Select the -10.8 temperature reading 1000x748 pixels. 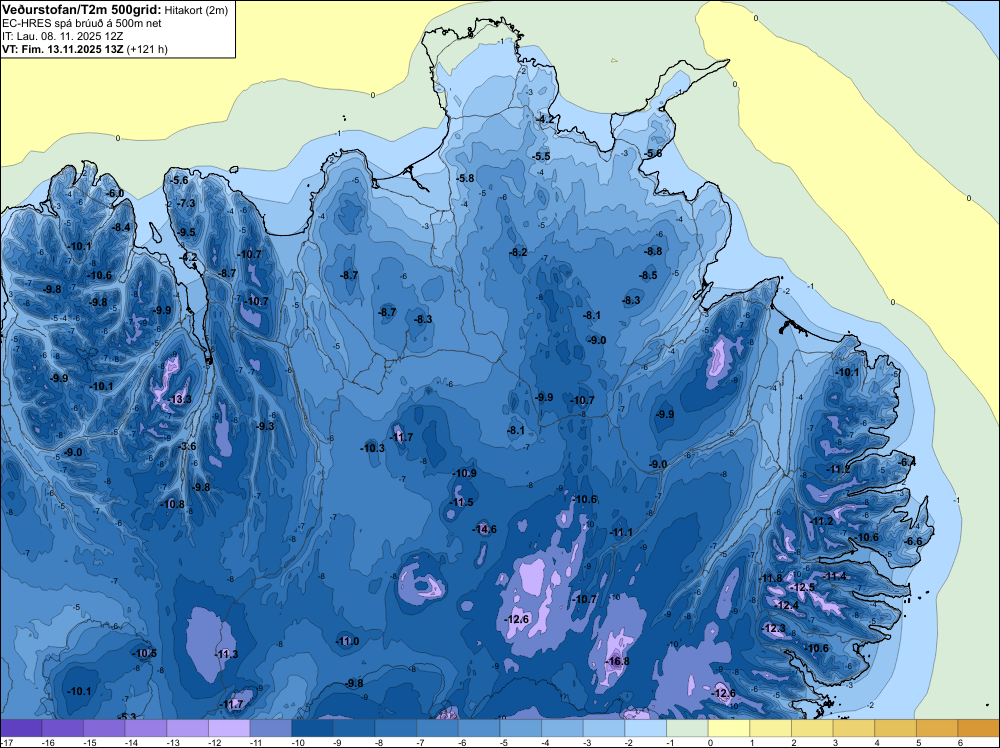173,504
